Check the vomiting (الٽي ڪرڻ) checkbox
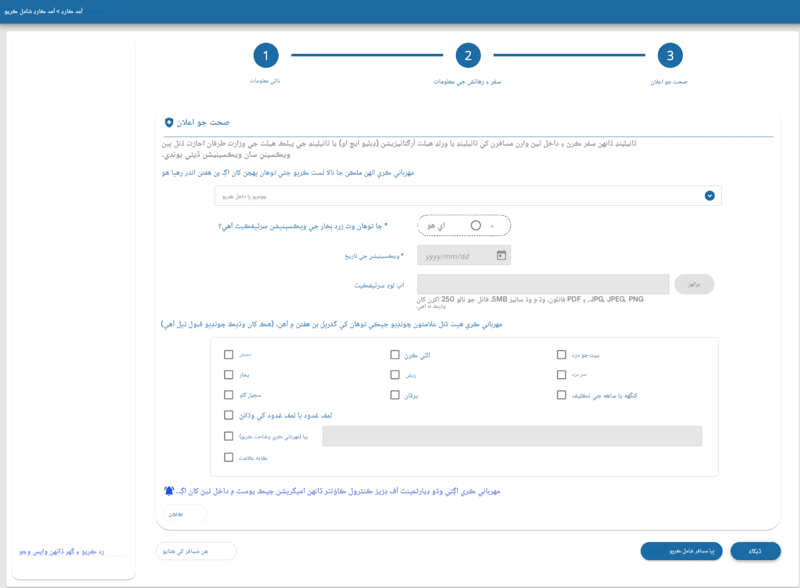Screen dimensions: 800x588 [395, 354]
